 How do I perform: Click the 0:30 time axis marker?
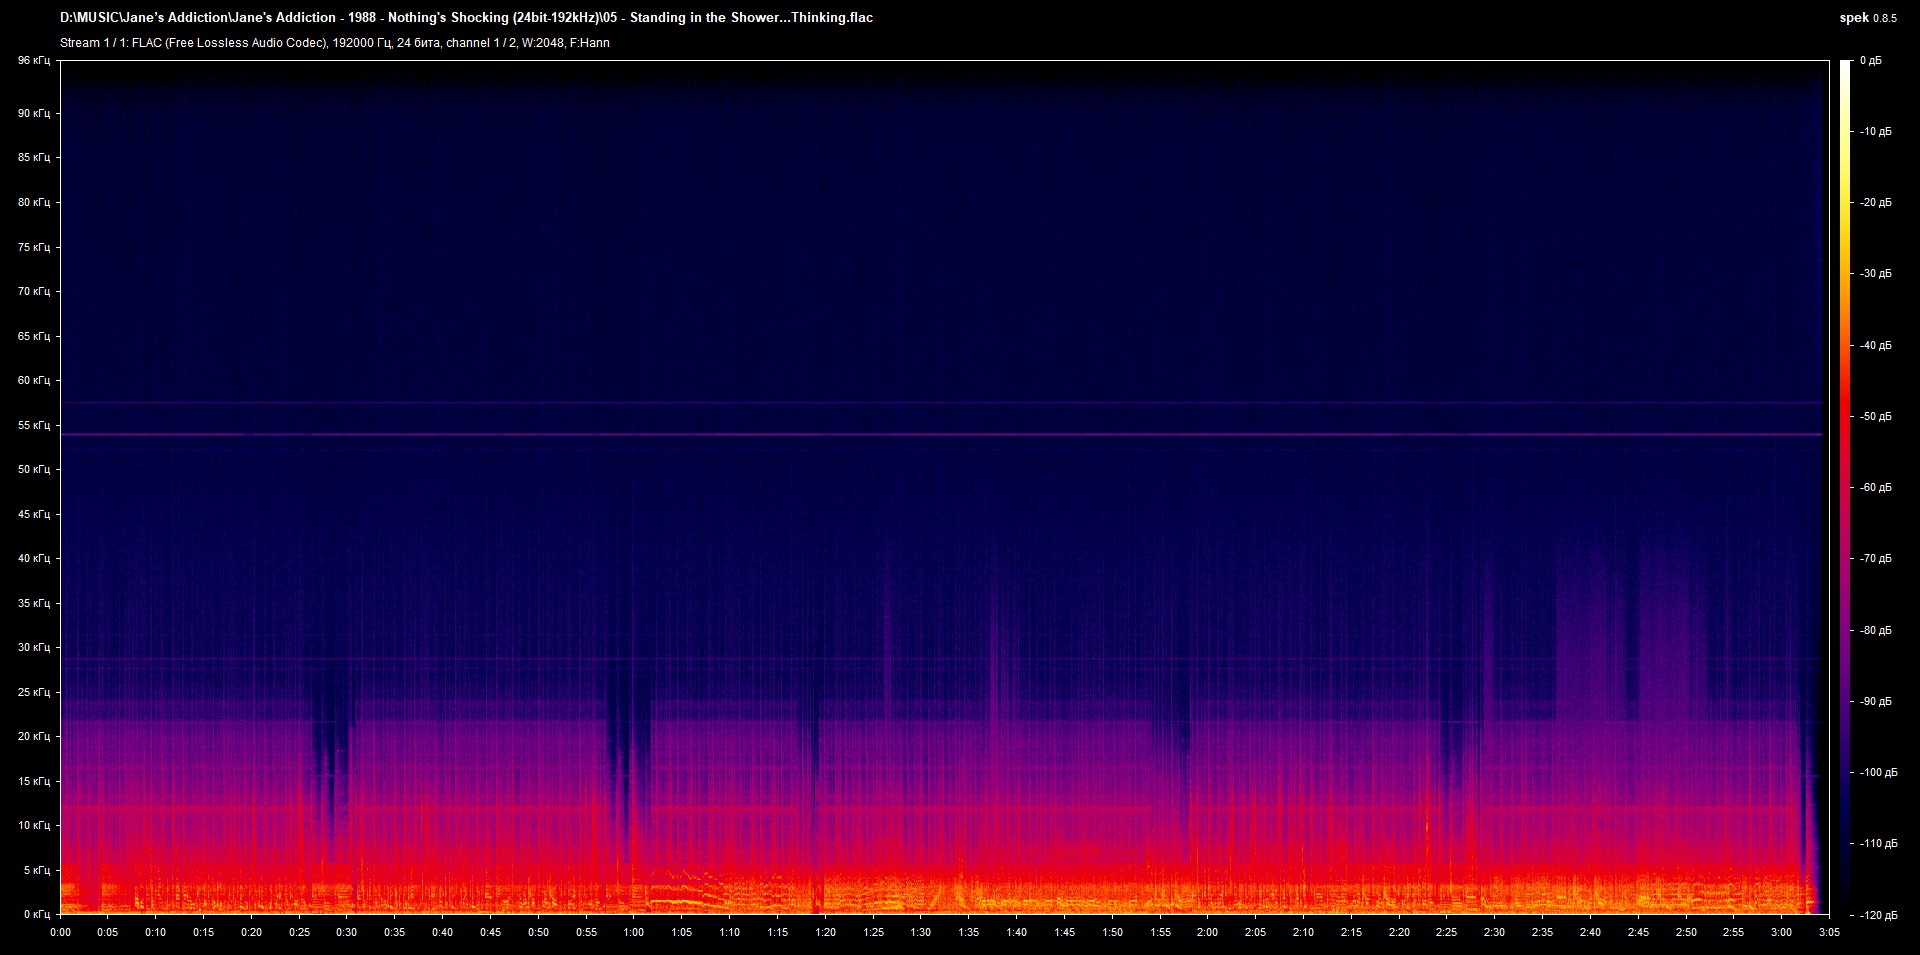pyautogui.click(x=346, y=932)
